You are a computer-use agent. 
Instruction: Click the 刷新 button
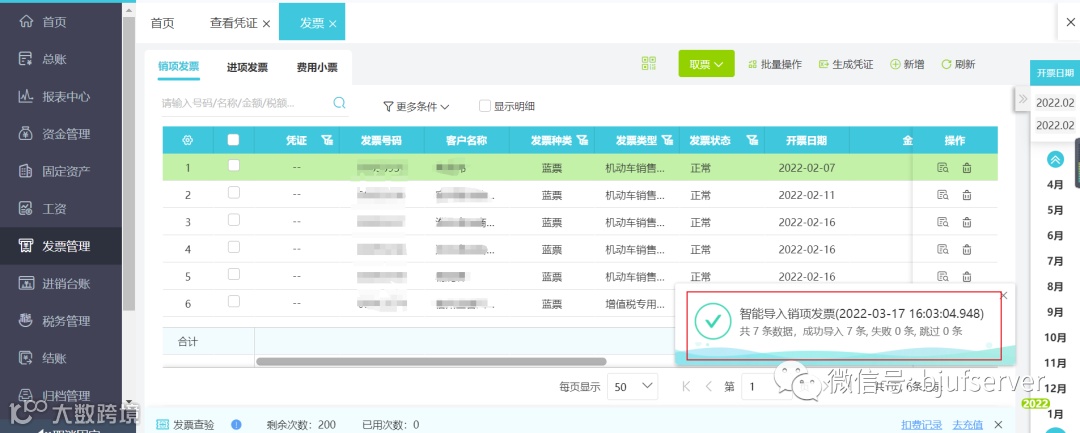coord(958,64)
